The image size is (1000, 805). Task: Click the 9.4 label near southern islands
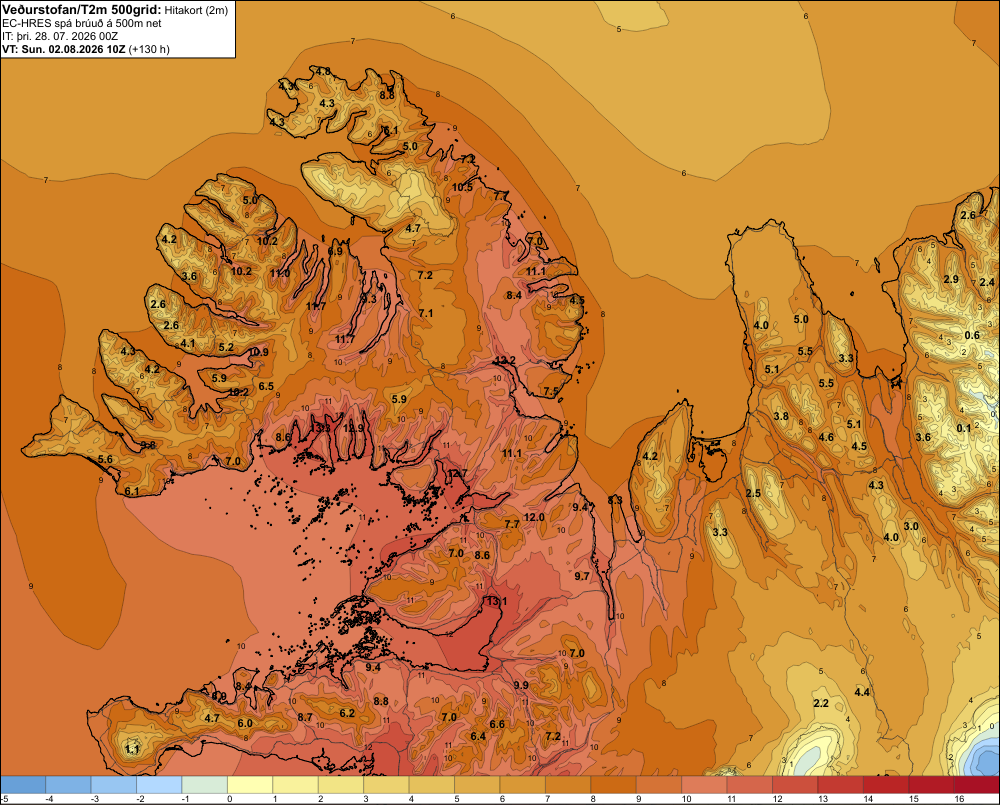point(373,668)
